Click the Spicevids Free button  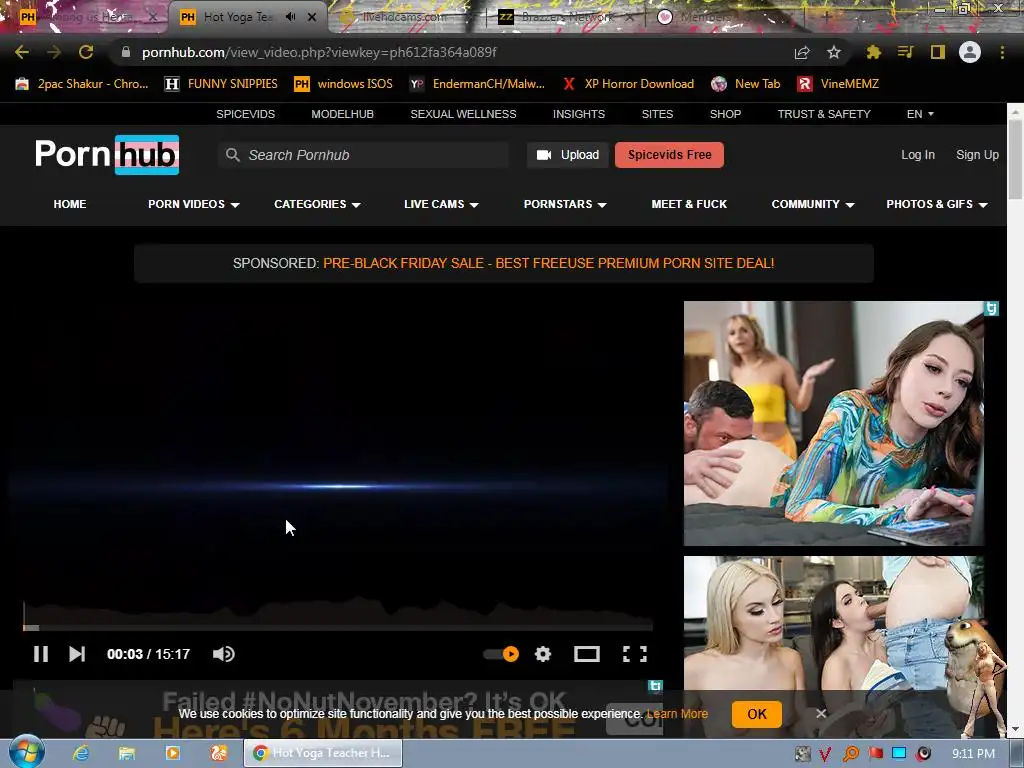(669, 155)
